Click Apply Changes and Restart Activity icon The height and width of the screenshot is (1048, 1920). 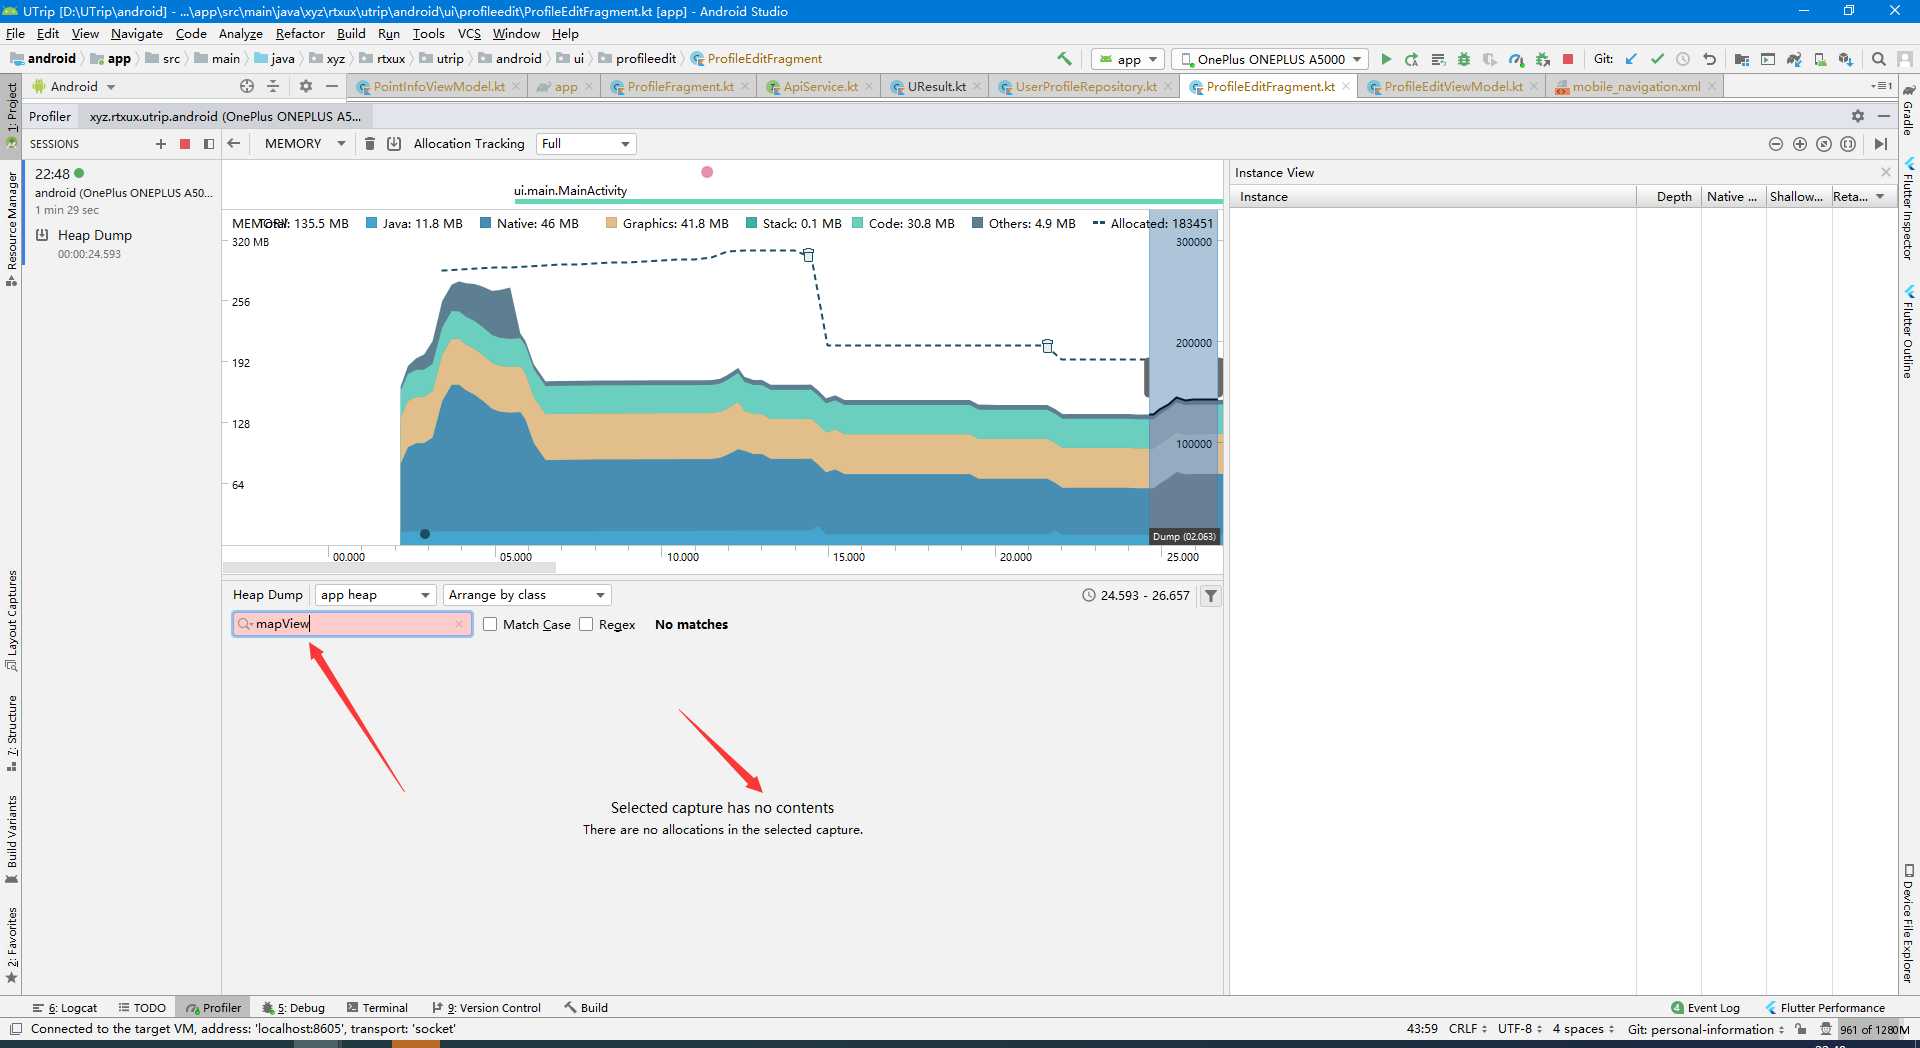pyautogui.click(x=1412, y=59)
